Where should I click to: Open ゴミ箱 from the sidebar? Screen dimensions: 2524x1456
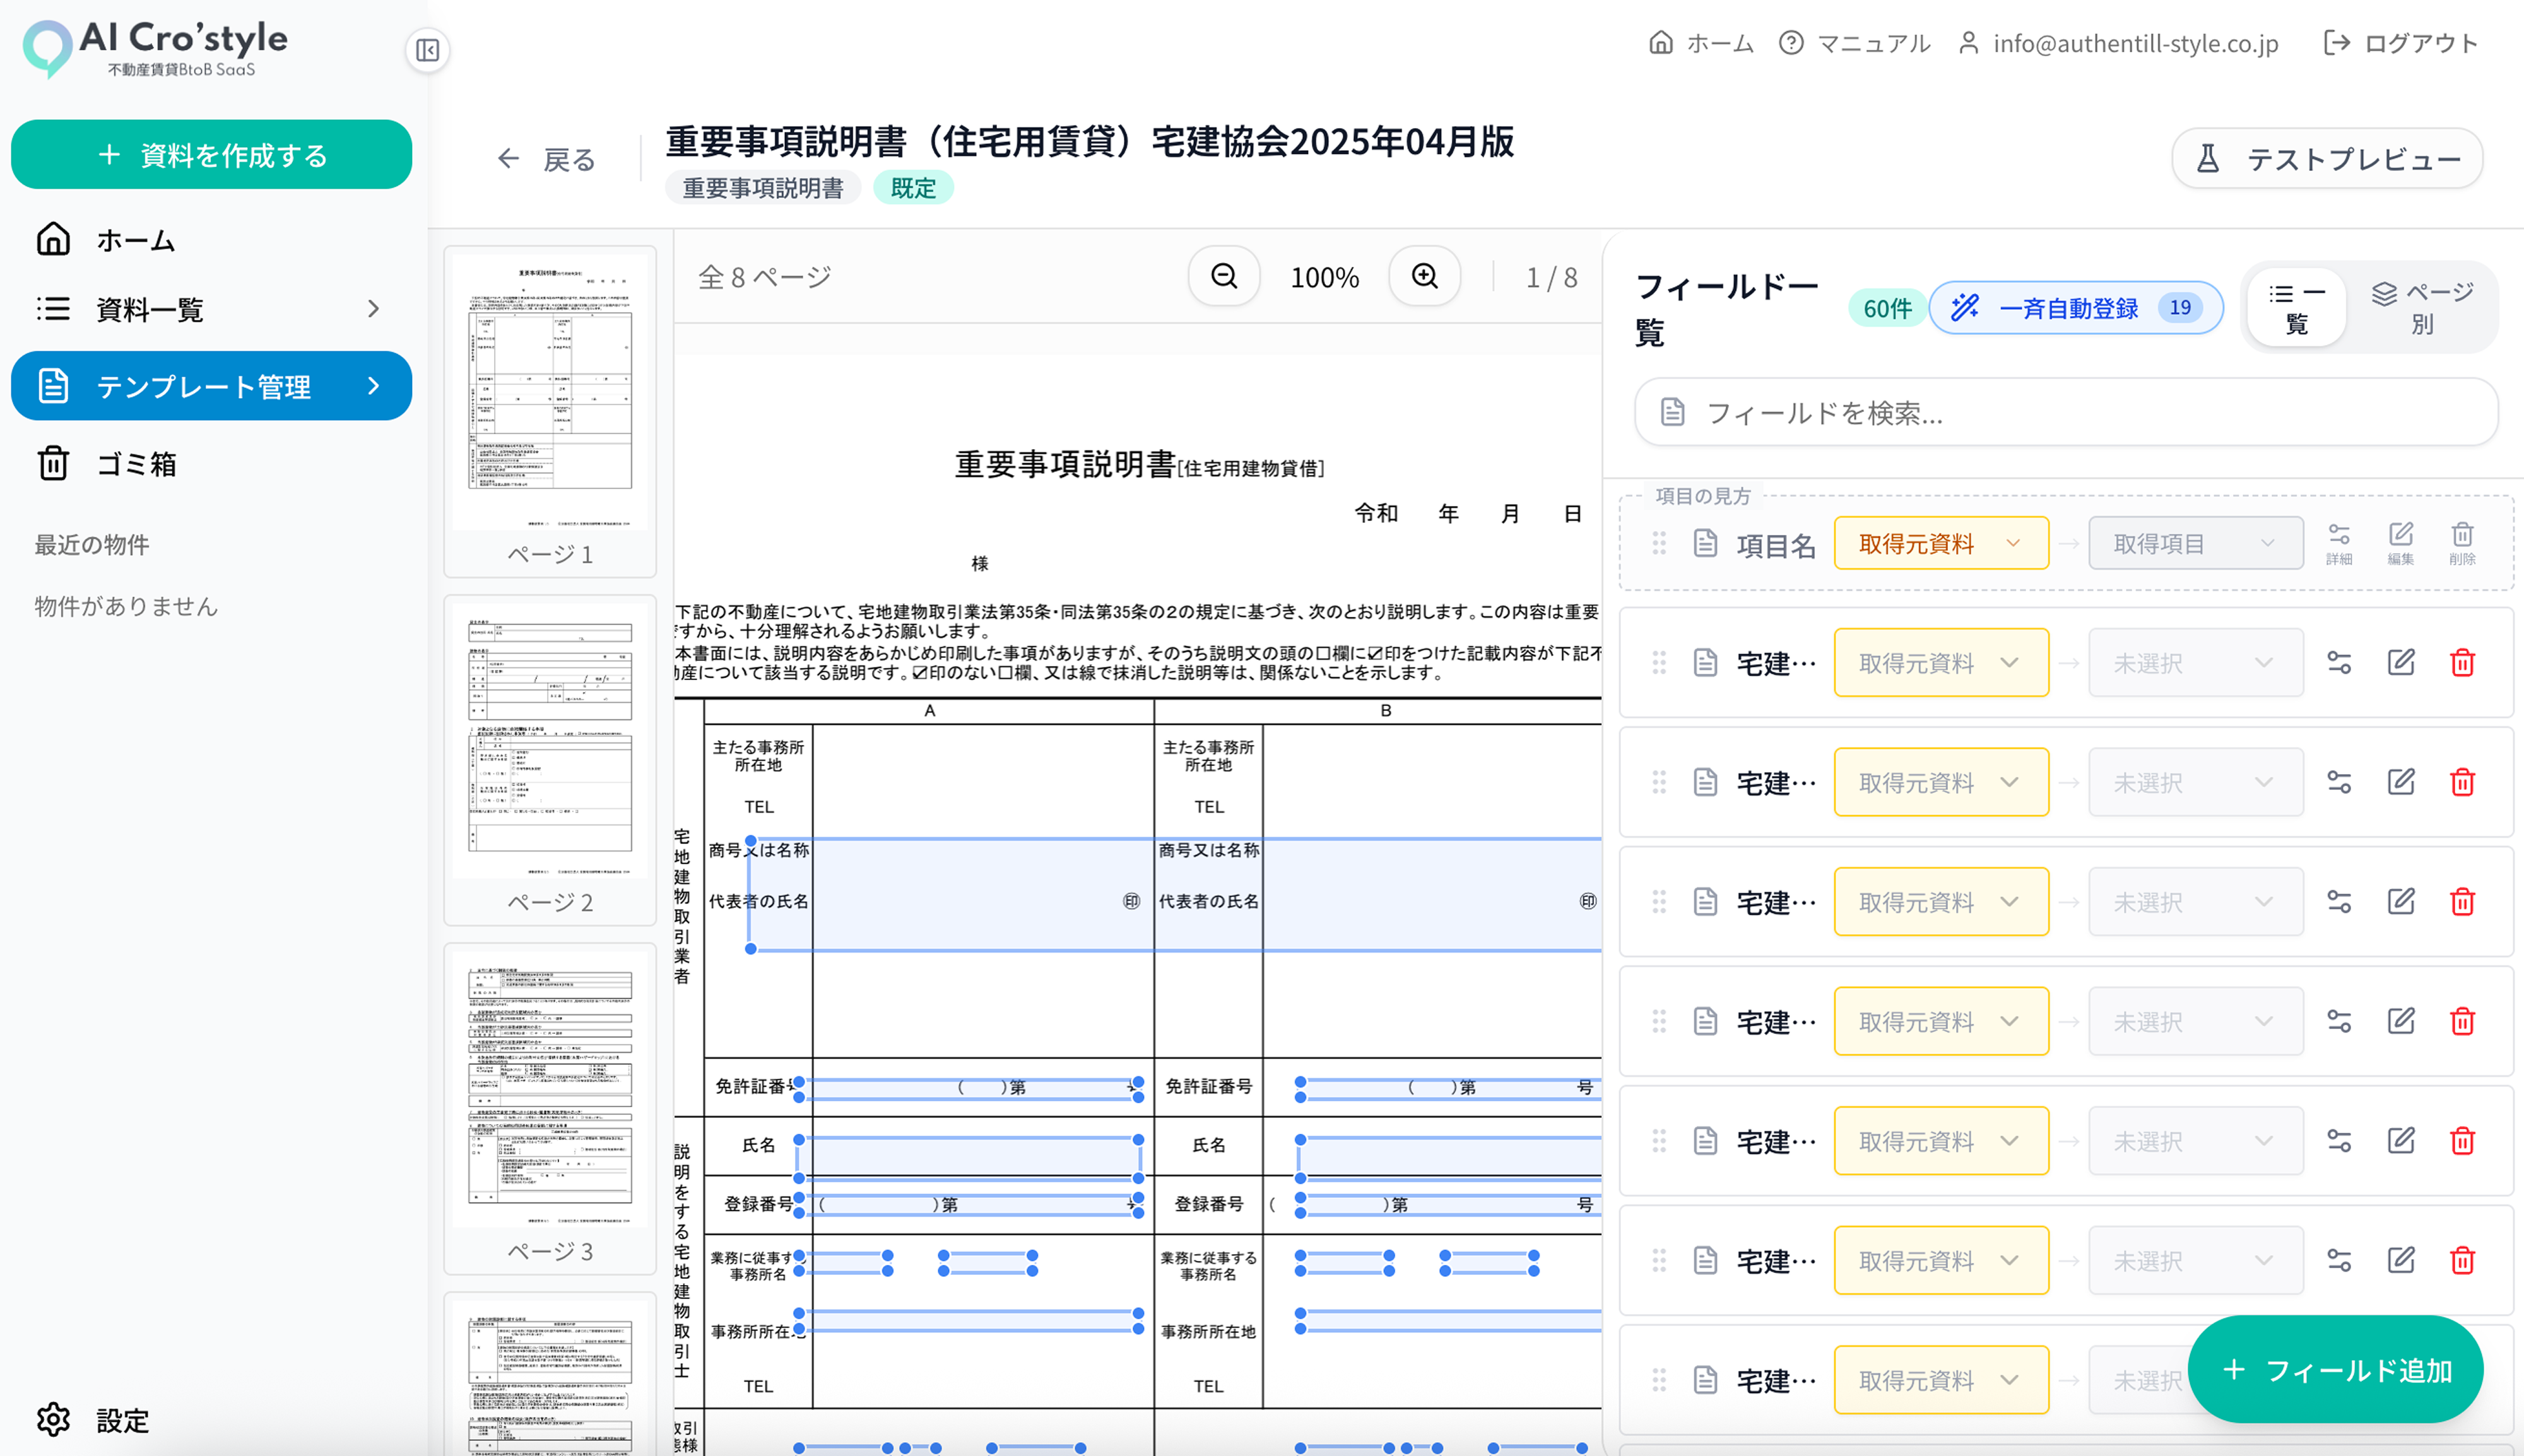pos(137,464)
